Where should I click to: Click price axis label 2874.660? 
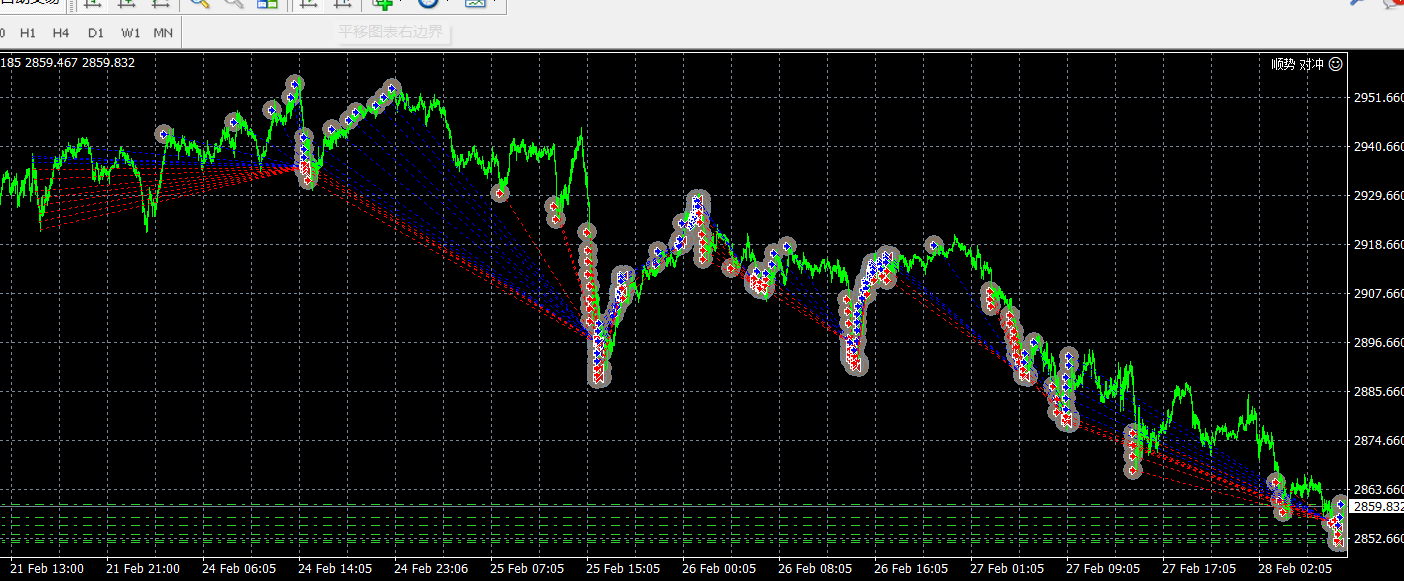click(1378, 441)
